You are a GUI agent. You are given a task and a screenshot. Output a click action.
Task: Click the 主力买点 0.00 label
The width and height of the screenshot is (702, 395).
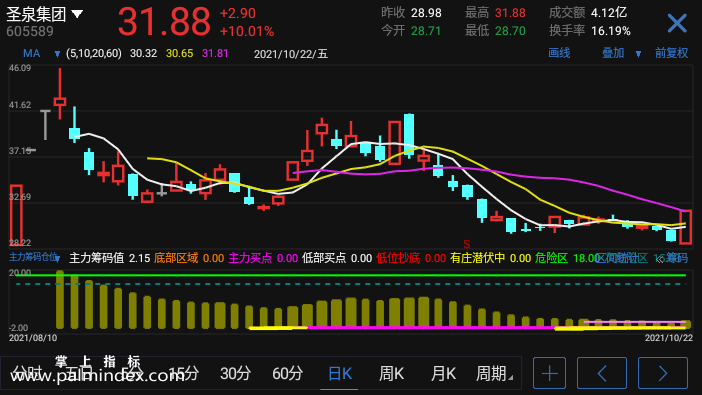pos(263,258)
